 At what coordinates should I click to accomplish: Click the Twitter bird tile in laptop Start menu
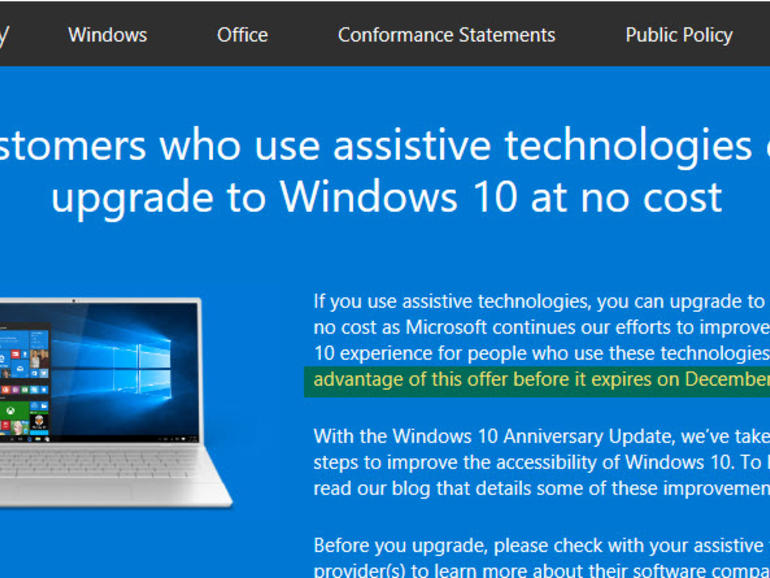(44, 373)
